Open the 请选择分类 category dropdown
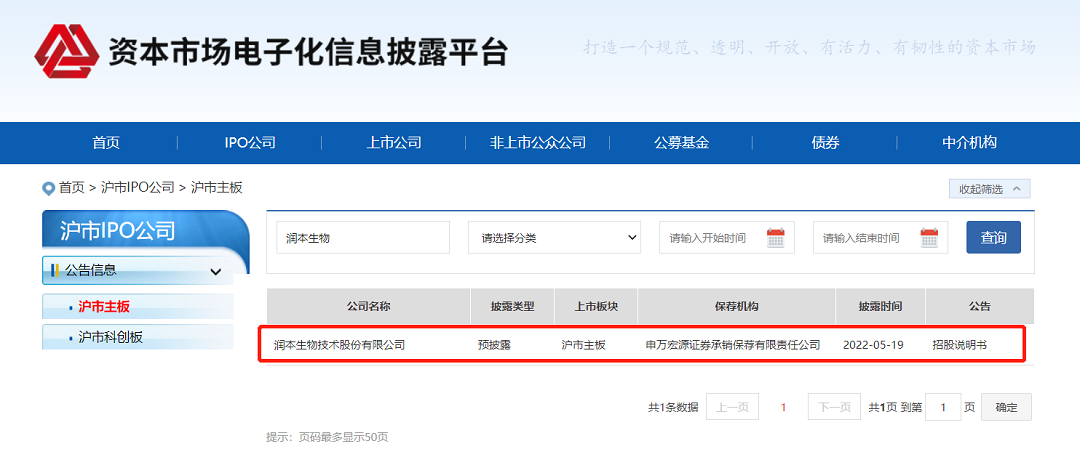 [x=554, y=238]
